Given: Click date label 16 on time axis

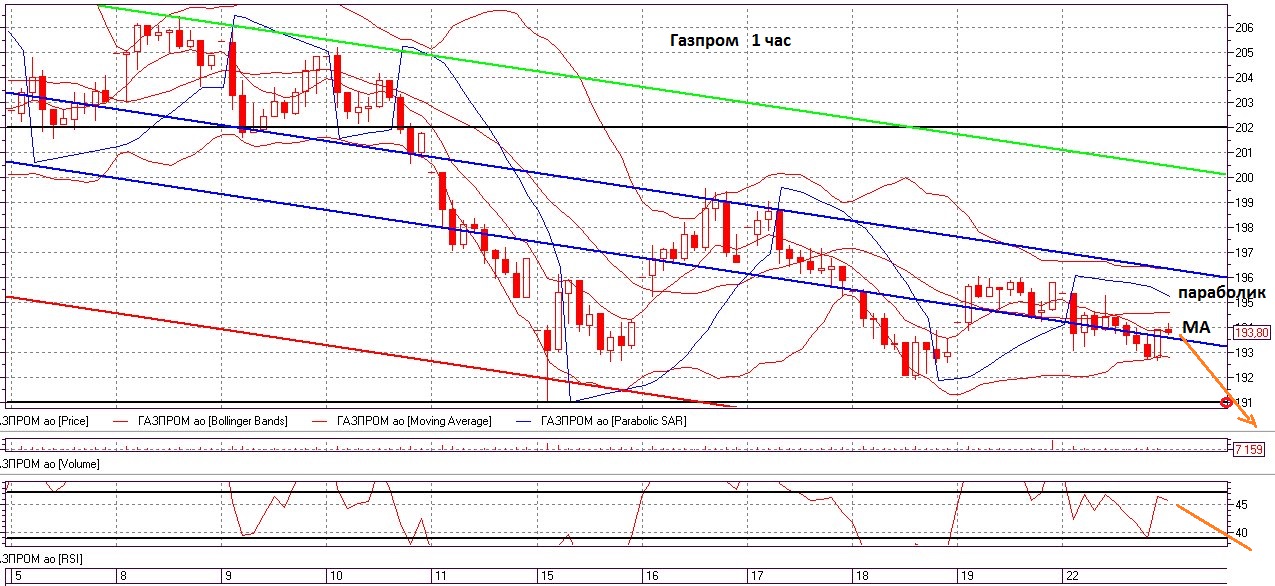Looking at the screenshot, I should pyautogui.click(x=651, y=577).
